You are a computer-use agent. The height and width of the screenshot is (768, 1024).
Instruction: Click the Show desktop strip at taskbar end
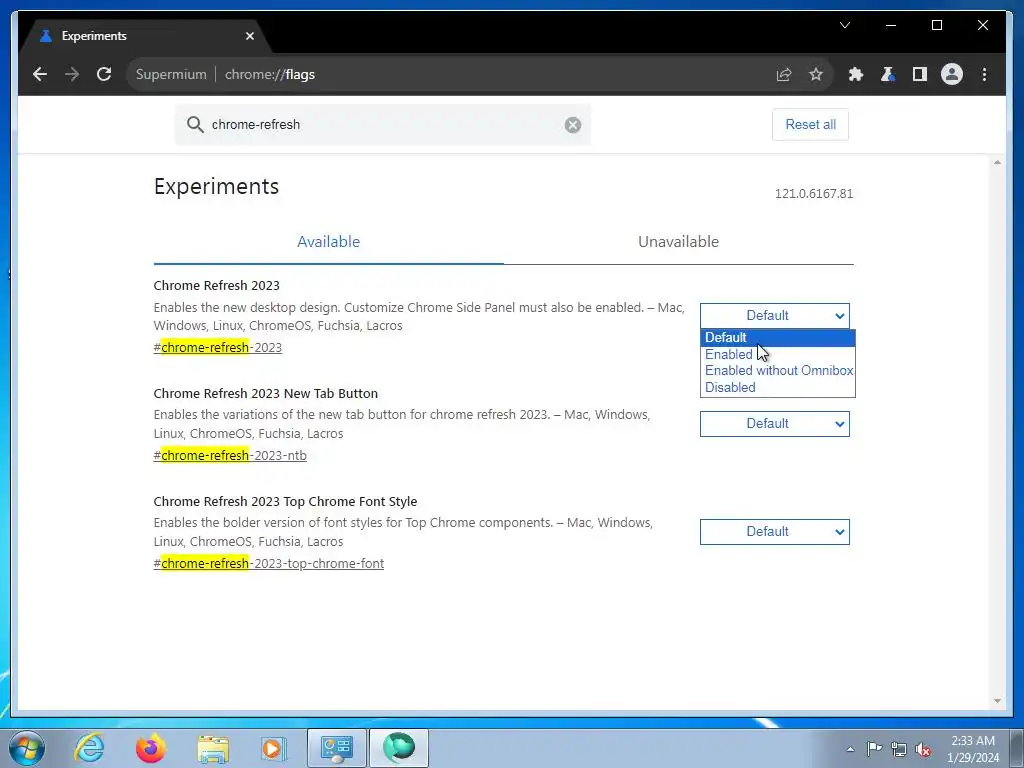point(1017,748)
